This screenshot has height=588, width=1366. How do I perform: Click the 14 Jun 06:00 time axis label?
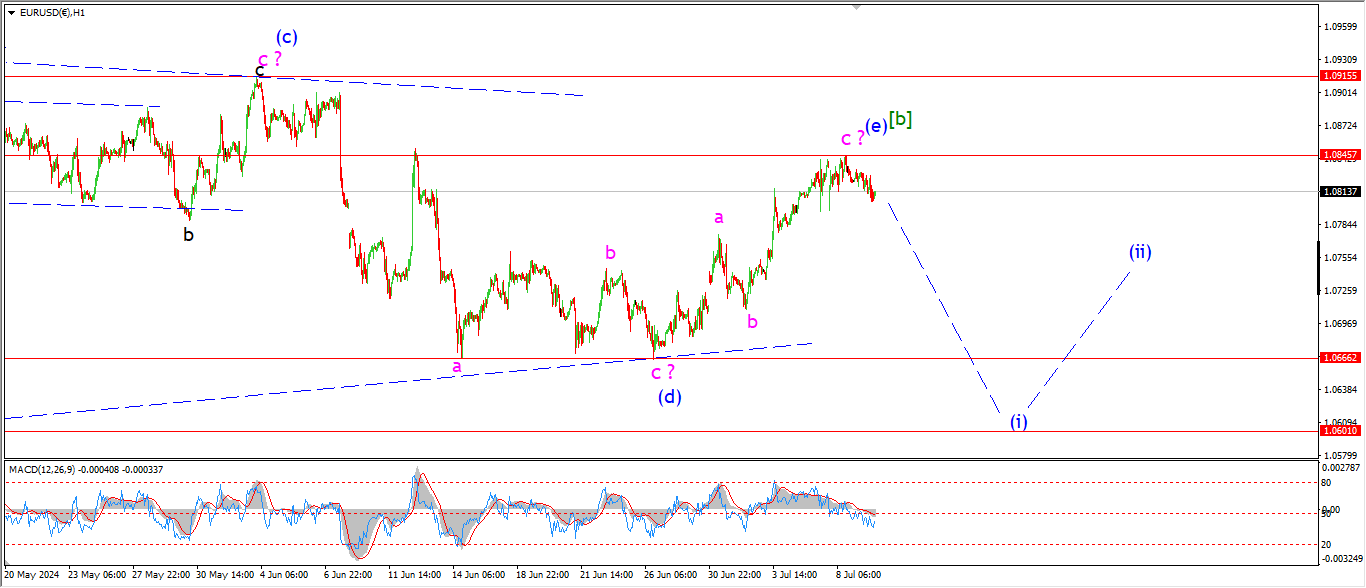click(479, 575)
